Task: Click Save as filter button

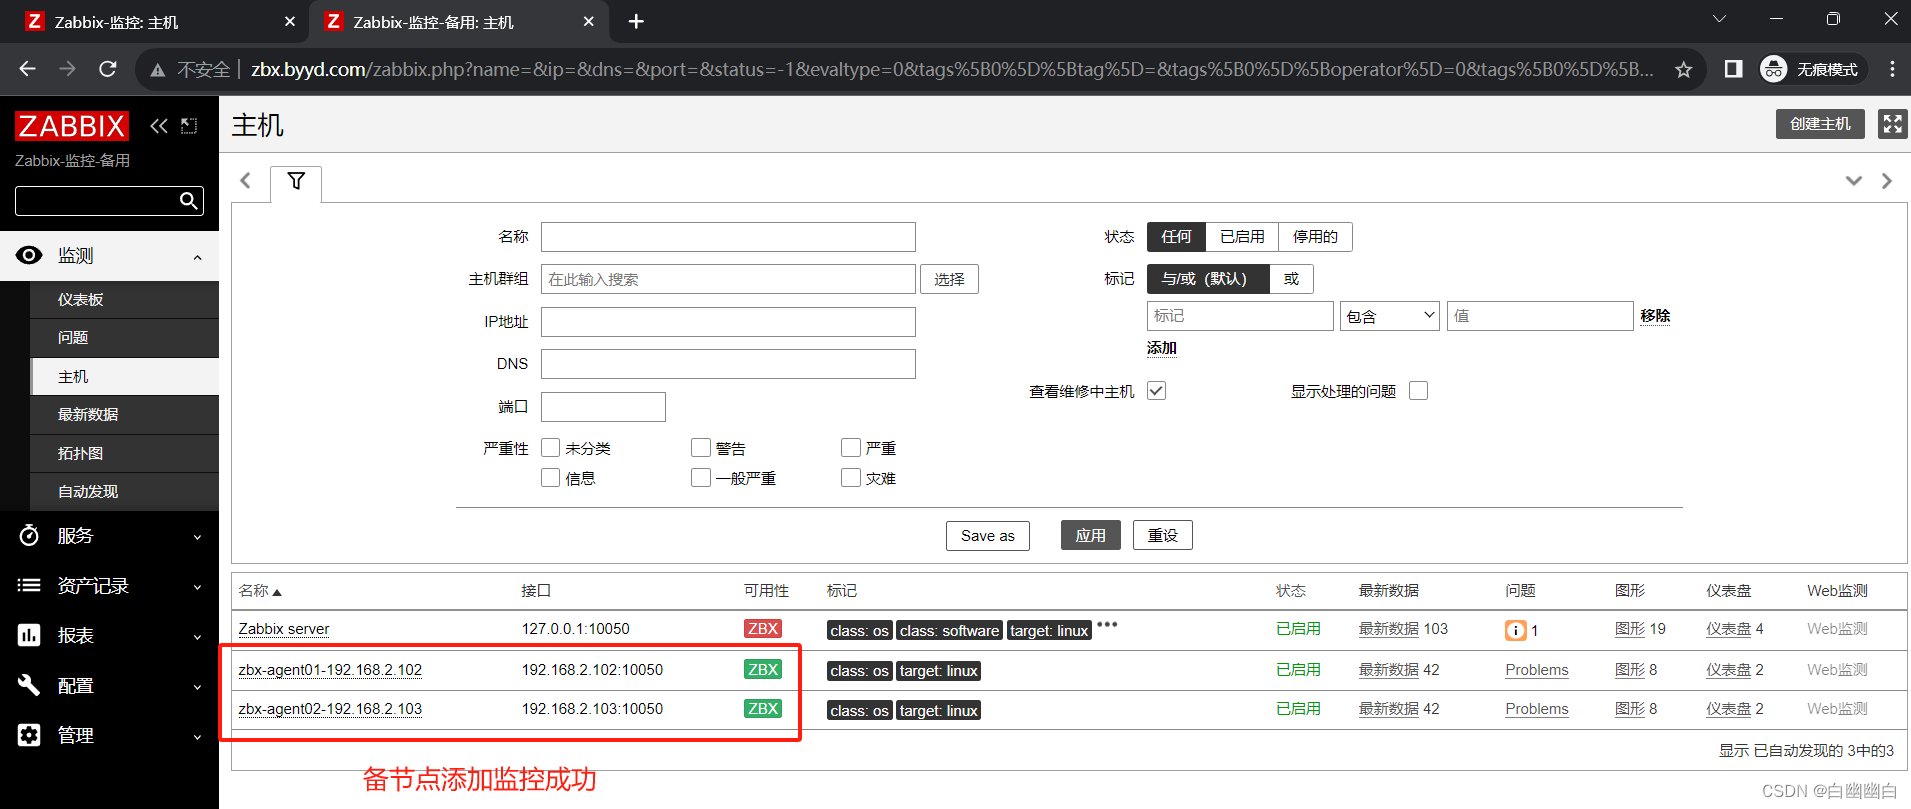Action: click(988, 536)
